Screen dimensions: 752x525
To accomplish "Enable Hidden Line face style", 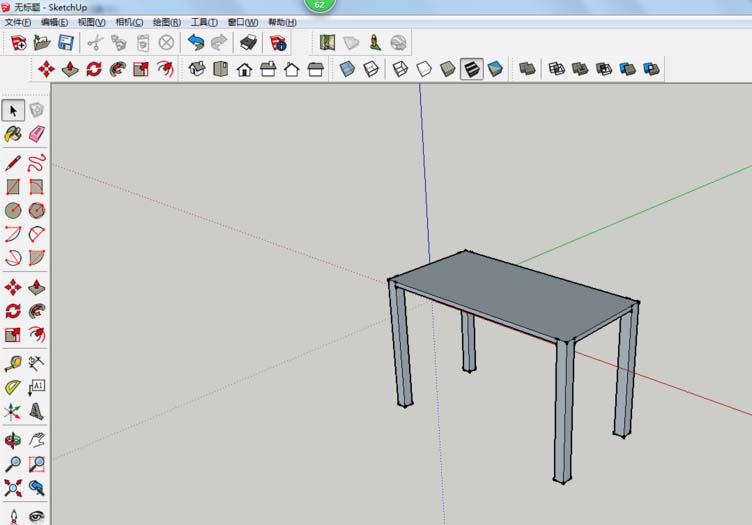I will click(424, 69).
